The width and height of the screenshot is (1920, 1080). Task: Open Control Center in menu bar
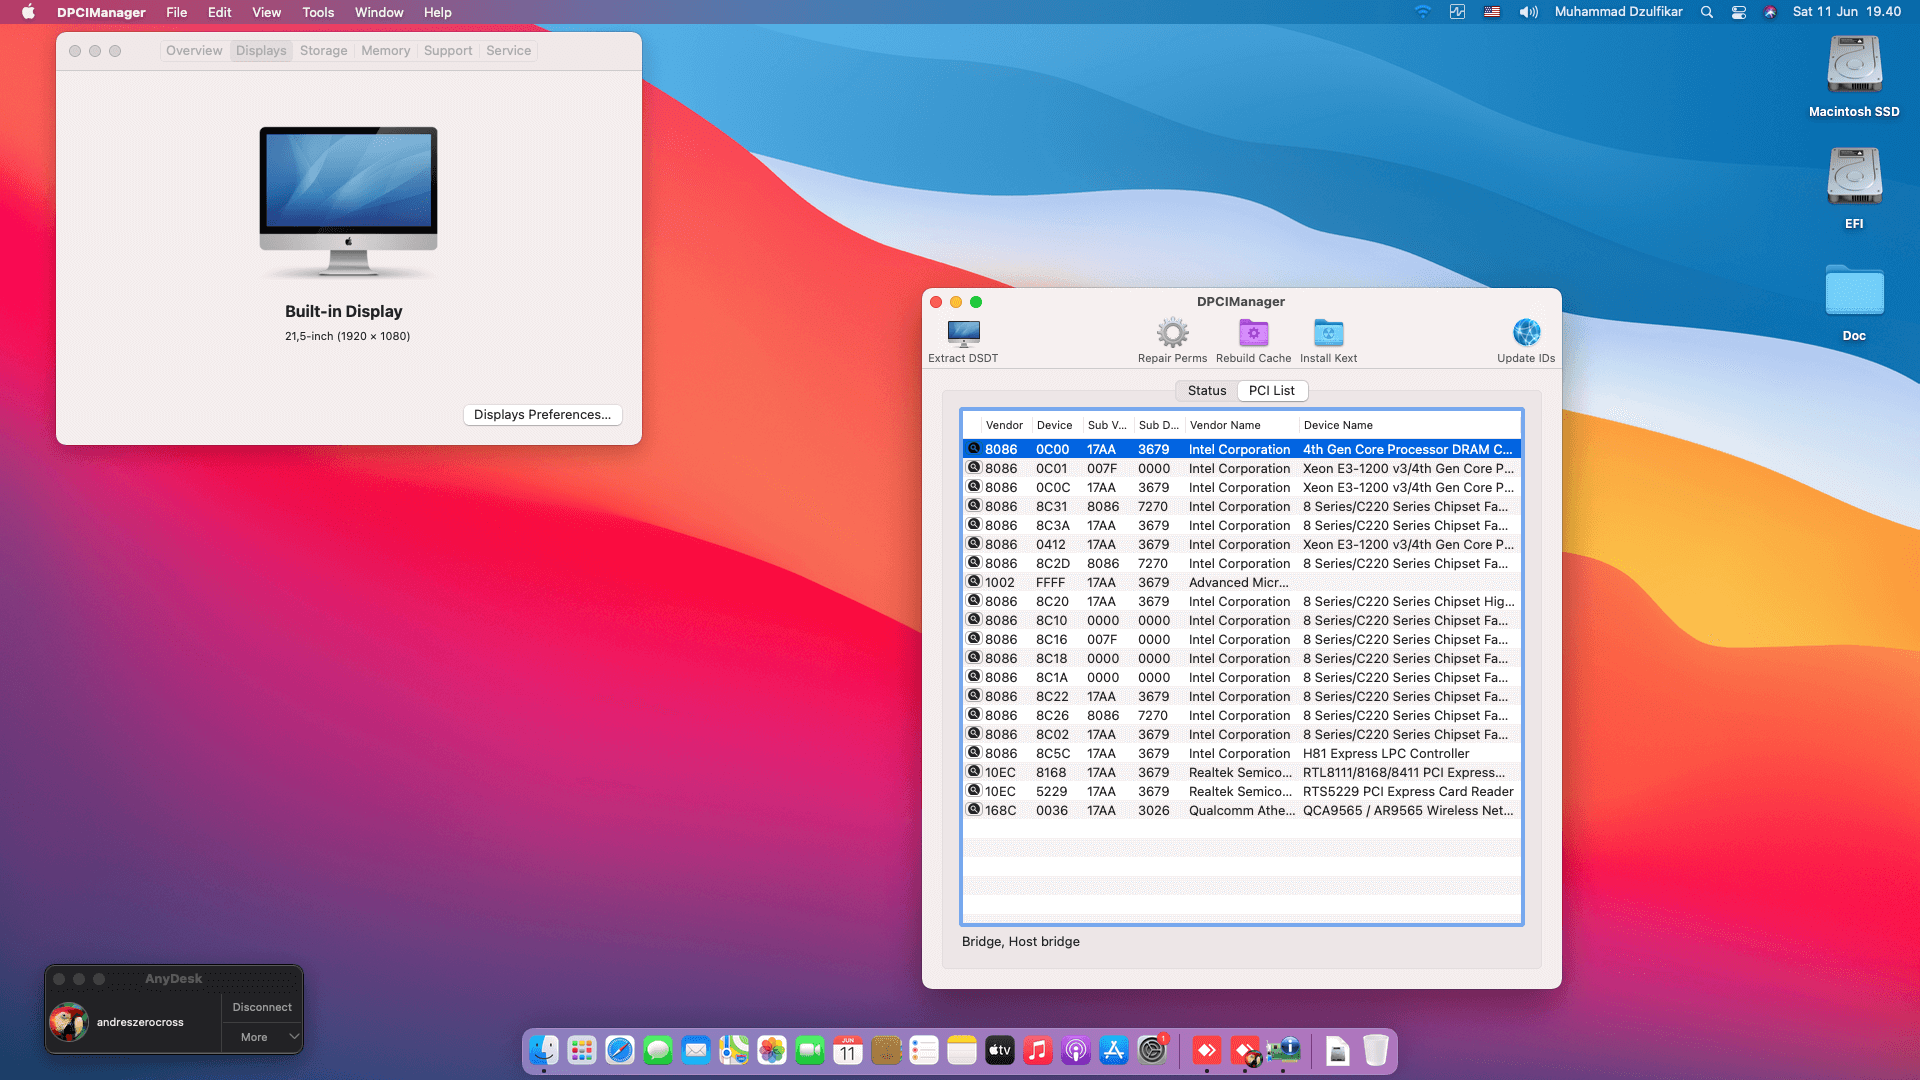(1739, 12)
